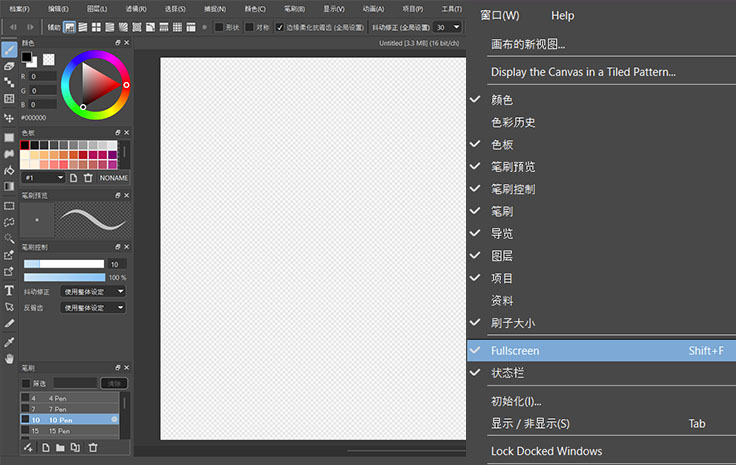Click the transparent color swatch
736x465 pixels.
48,60
